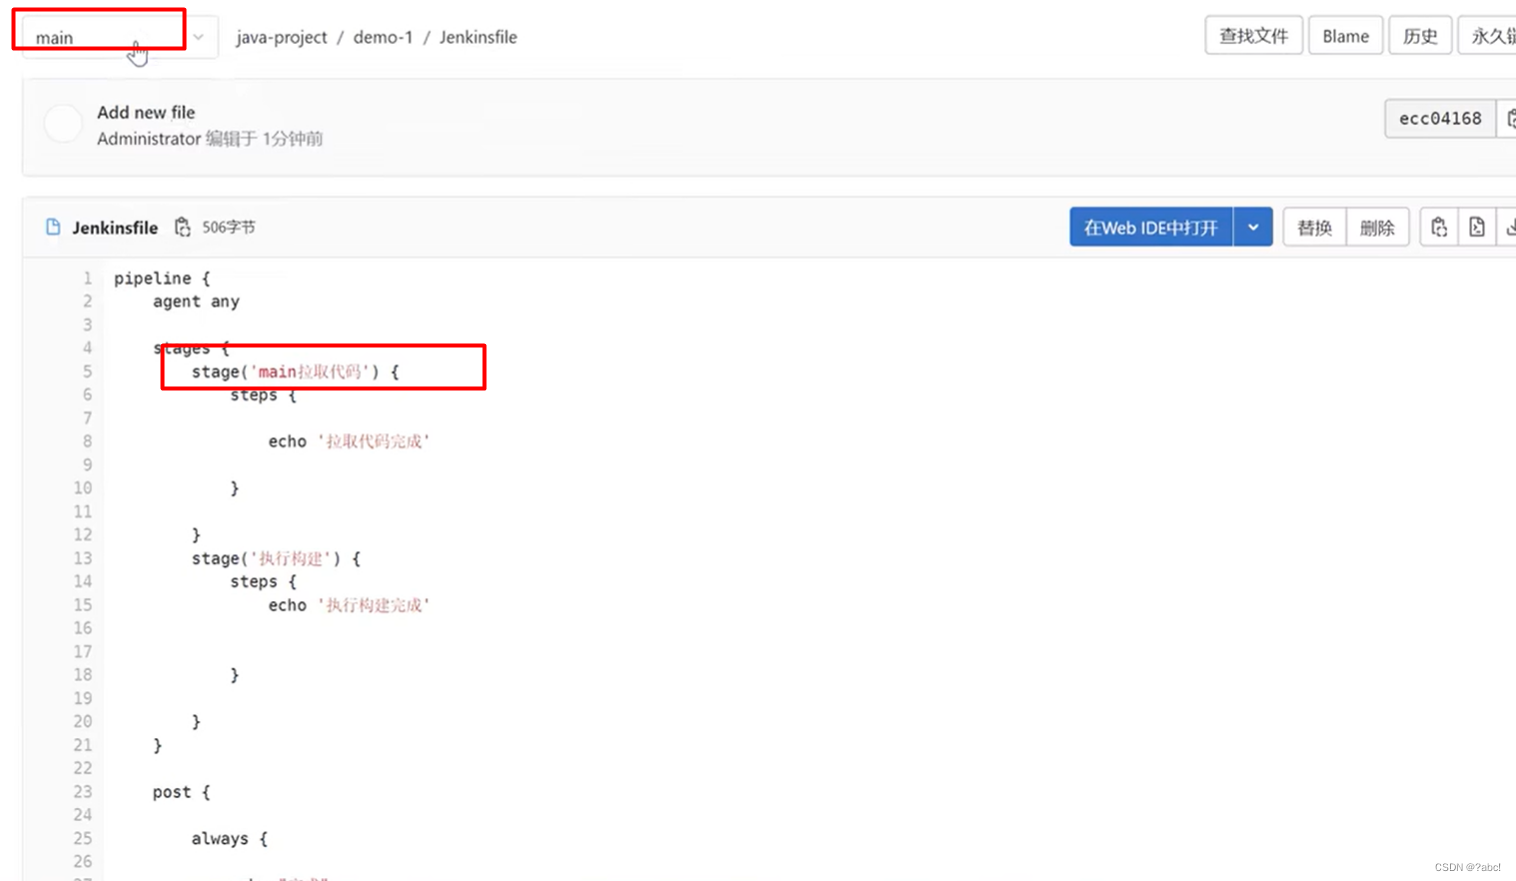Screen dimensions: 1516x881
Task: Delete the file using 删除 button
Action: 1378,227
